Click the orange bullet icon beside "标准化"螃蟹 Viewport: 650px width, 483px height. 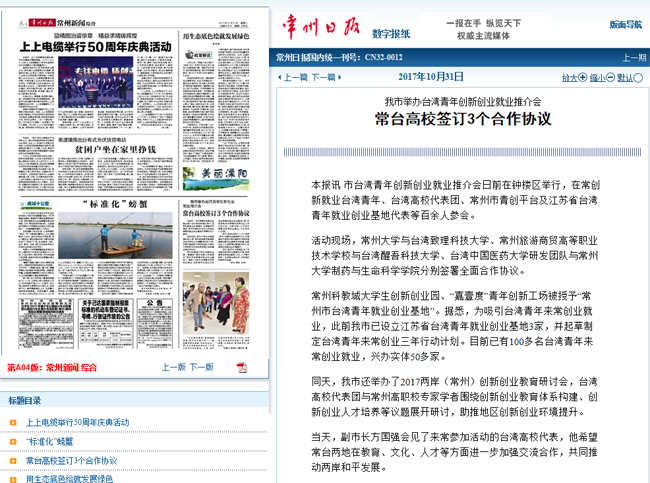coord(12,442)
